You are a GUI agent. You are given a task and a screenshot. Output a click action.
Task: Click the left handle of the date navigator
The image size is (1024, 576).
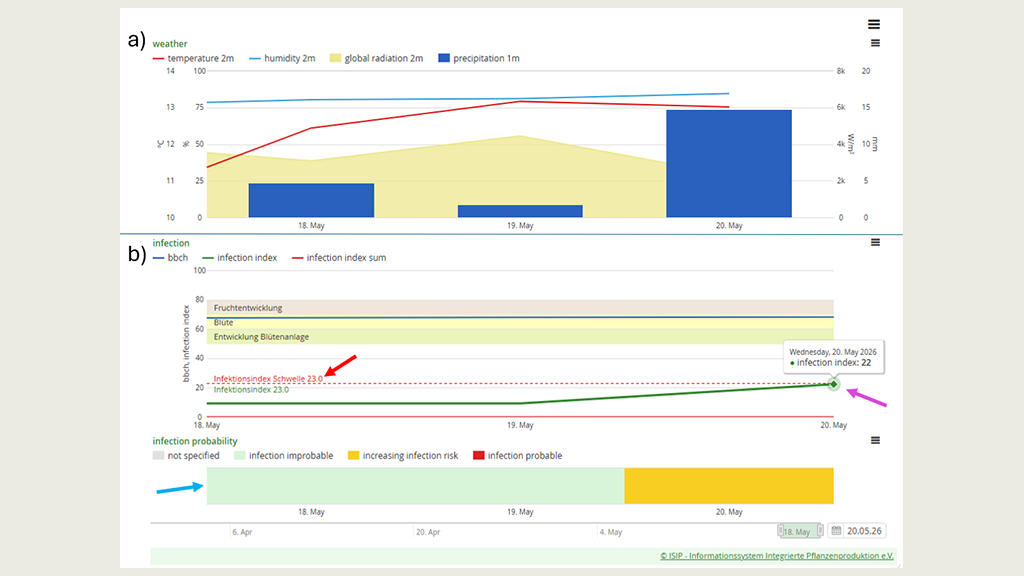click(x=780, y=530)
